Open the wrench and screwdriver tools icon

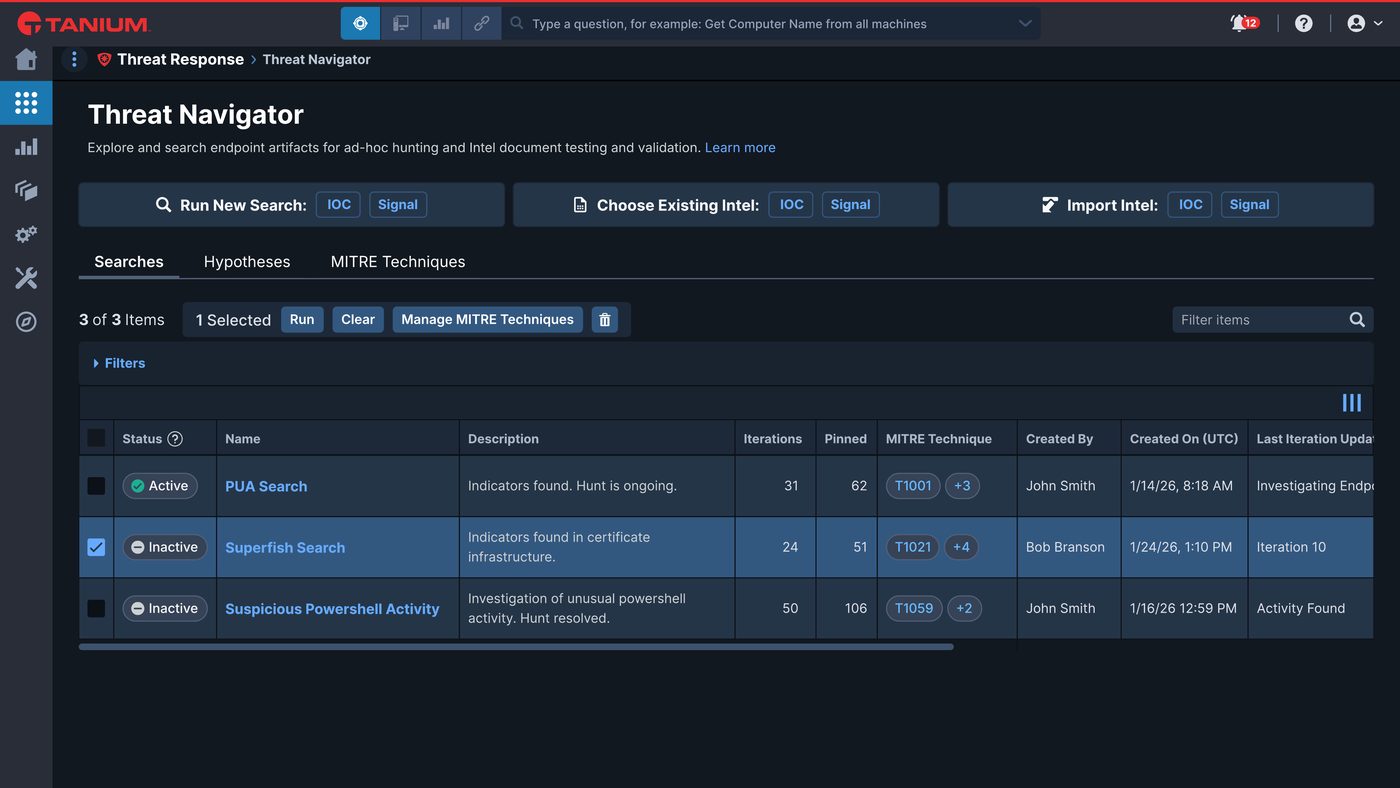coord(26,278)
